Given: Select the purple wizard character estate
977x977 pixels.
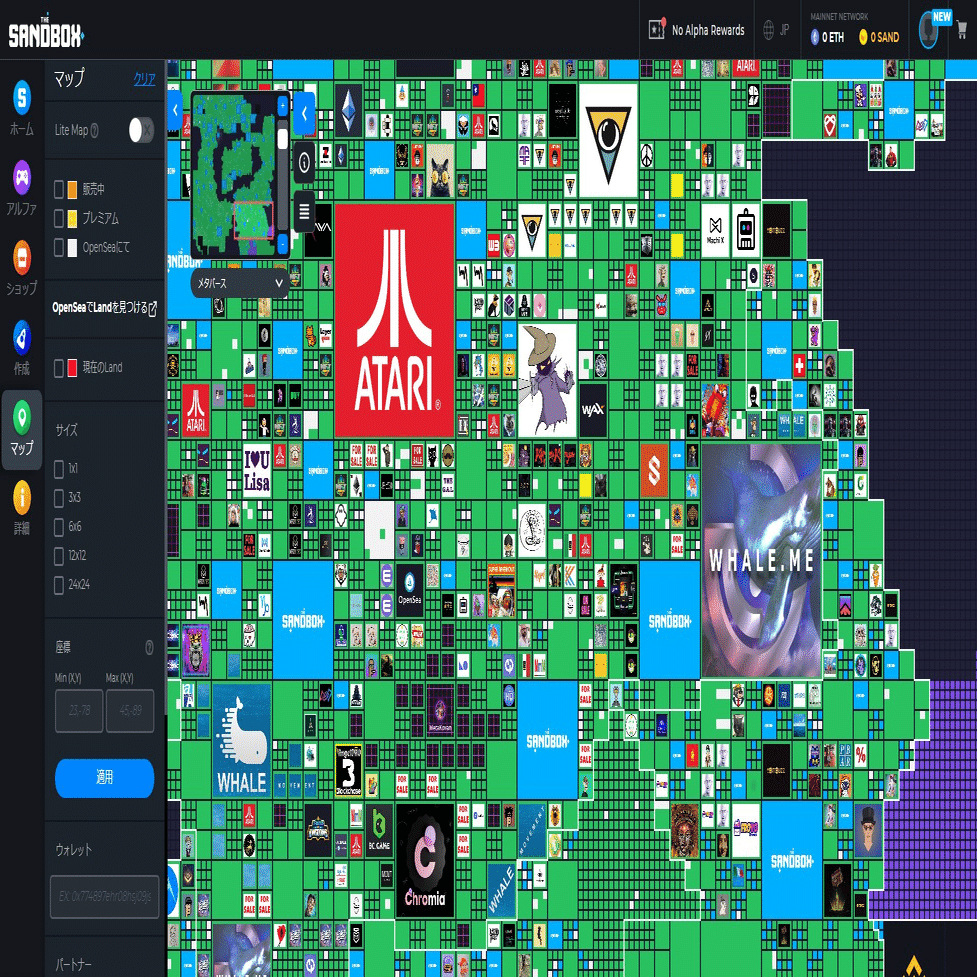Looking at the screenshot, I should (546, 380).
